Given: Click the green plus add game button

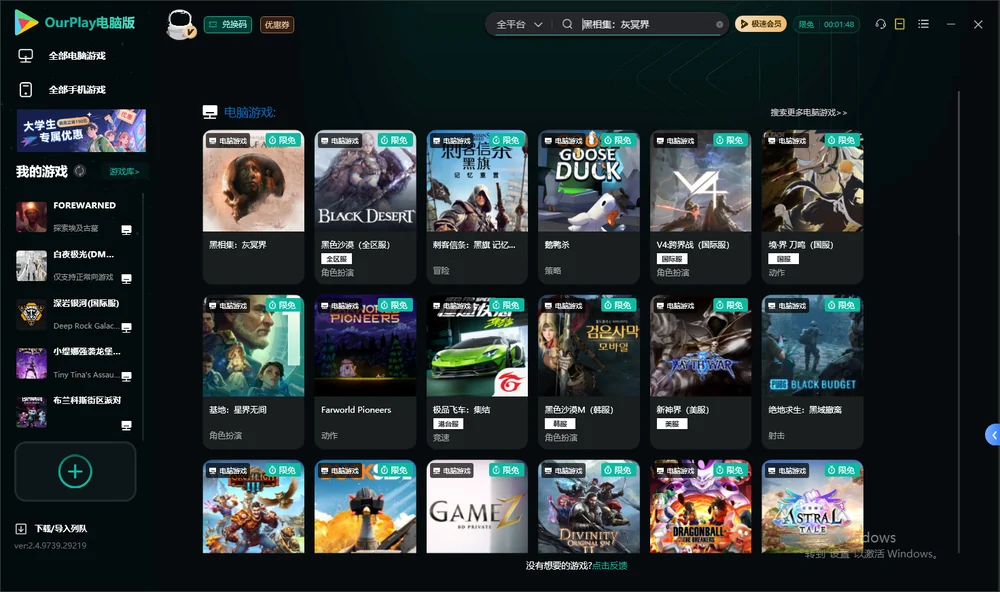Looking at the screenshot, I should click(75, 471).
